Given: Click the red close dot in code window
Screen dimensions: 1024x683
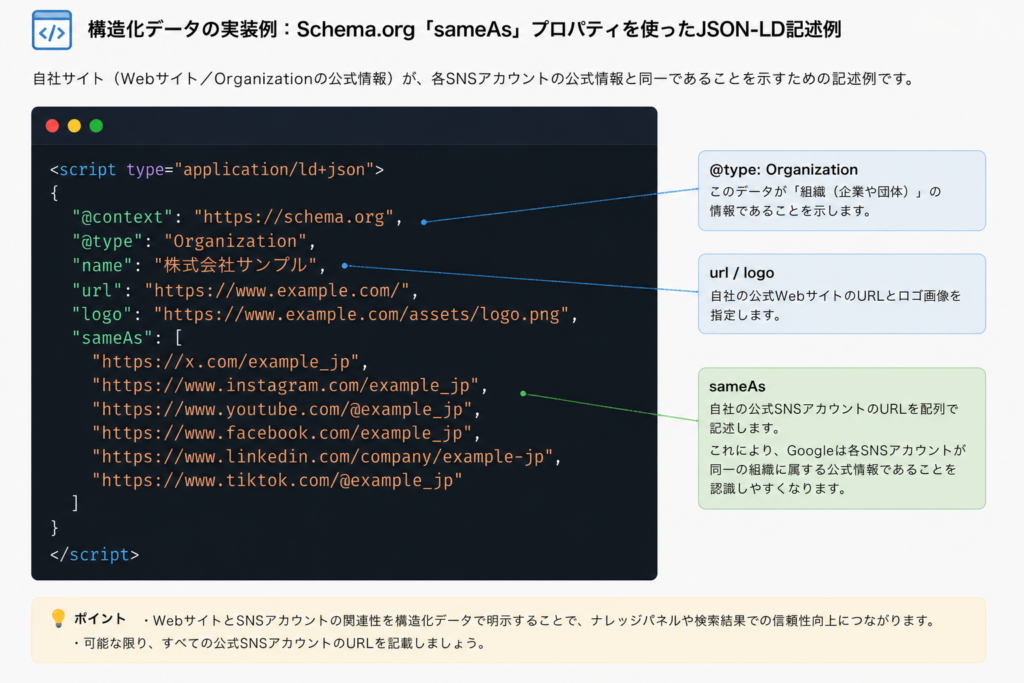Looking at the screenshot, I should click(52, 126).
